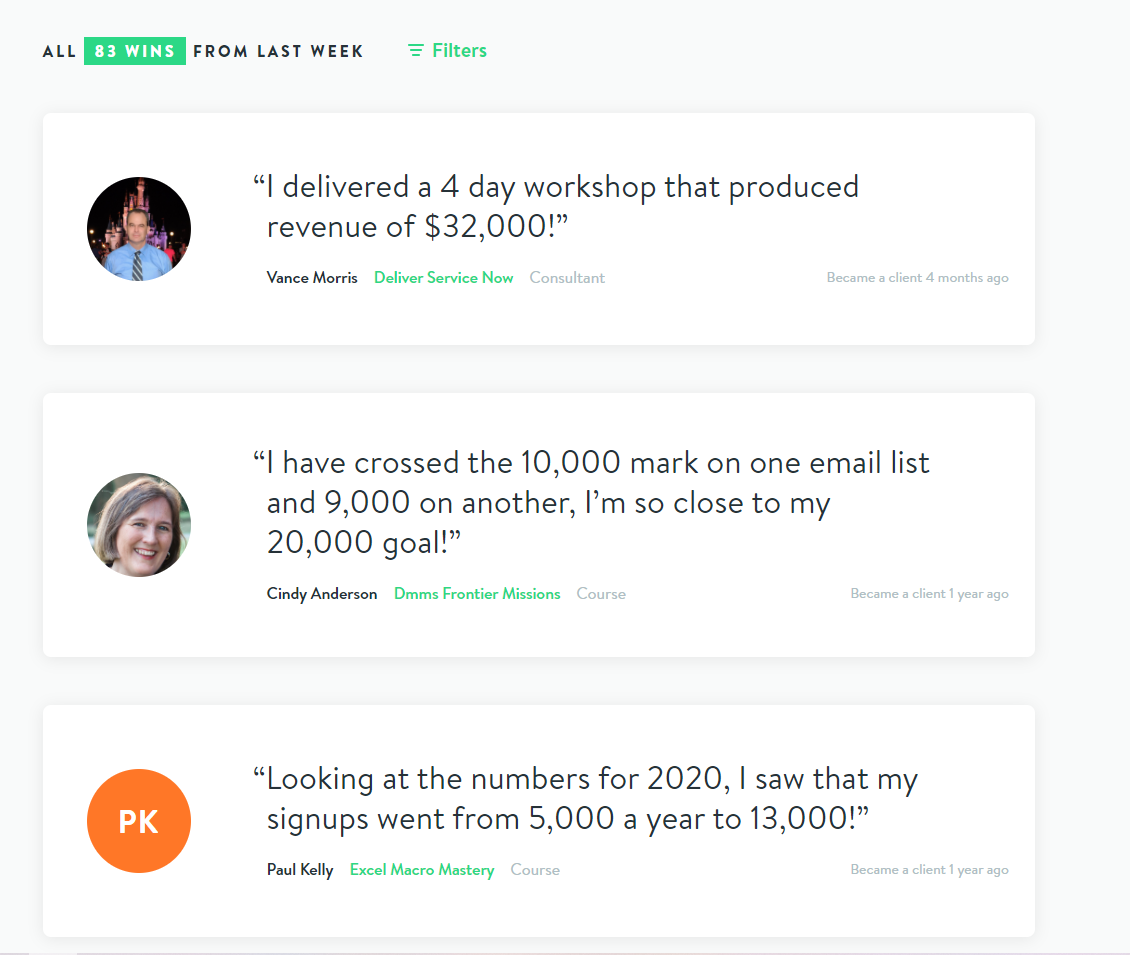Click 'Became a client 4 months ago' text
Screen dimensions: 1130x955
click(917, 278)
